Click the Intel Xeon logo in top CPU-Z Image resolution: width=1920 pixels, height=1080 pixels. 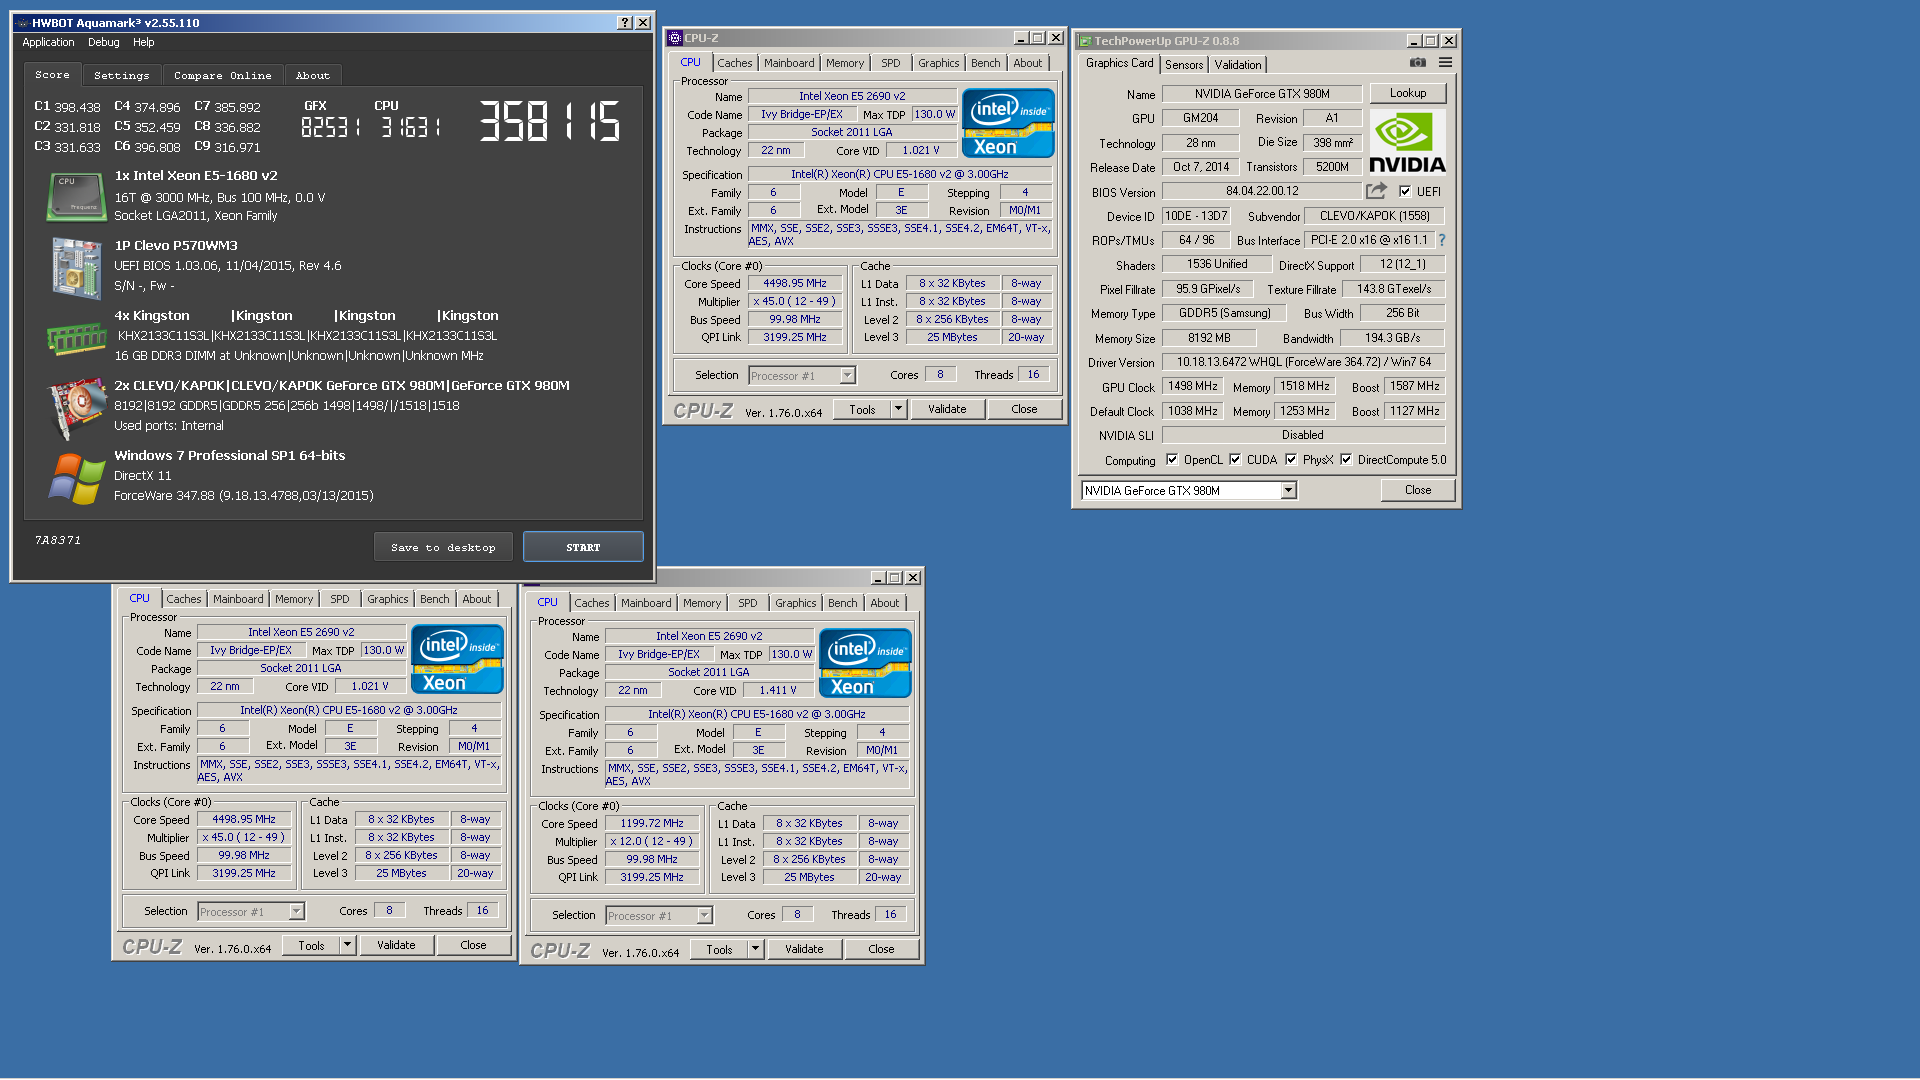pyautogui.click(x=1008, y=123)
